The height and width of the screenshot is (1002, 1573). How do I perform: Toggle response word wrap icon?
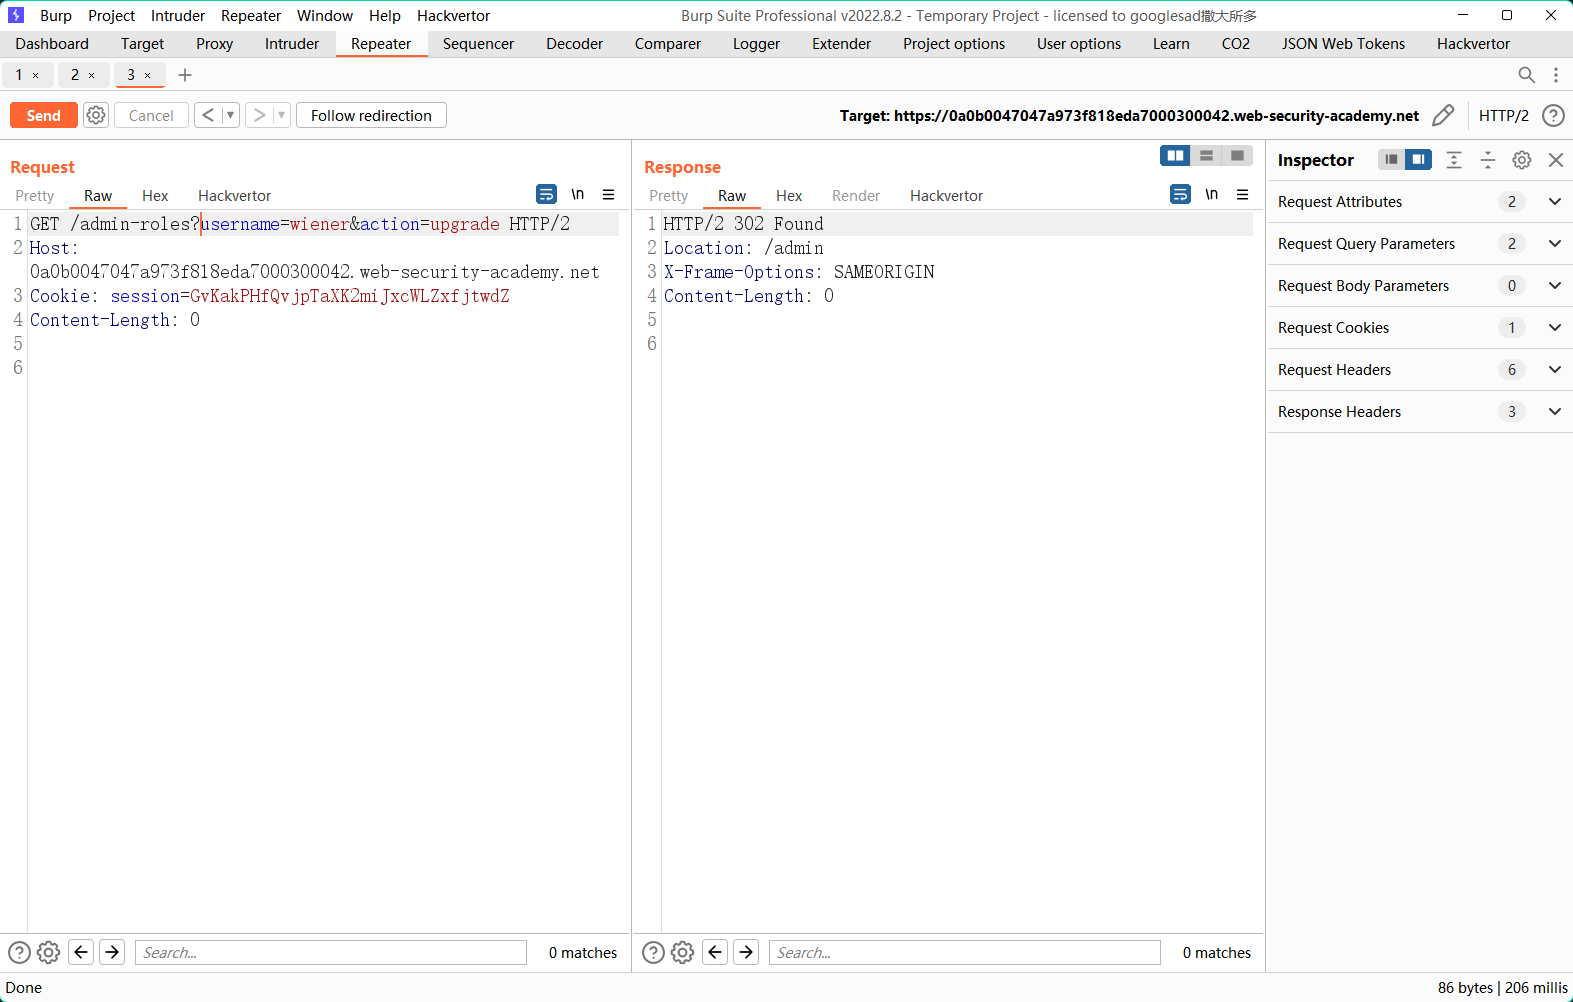coord(1180,194)
